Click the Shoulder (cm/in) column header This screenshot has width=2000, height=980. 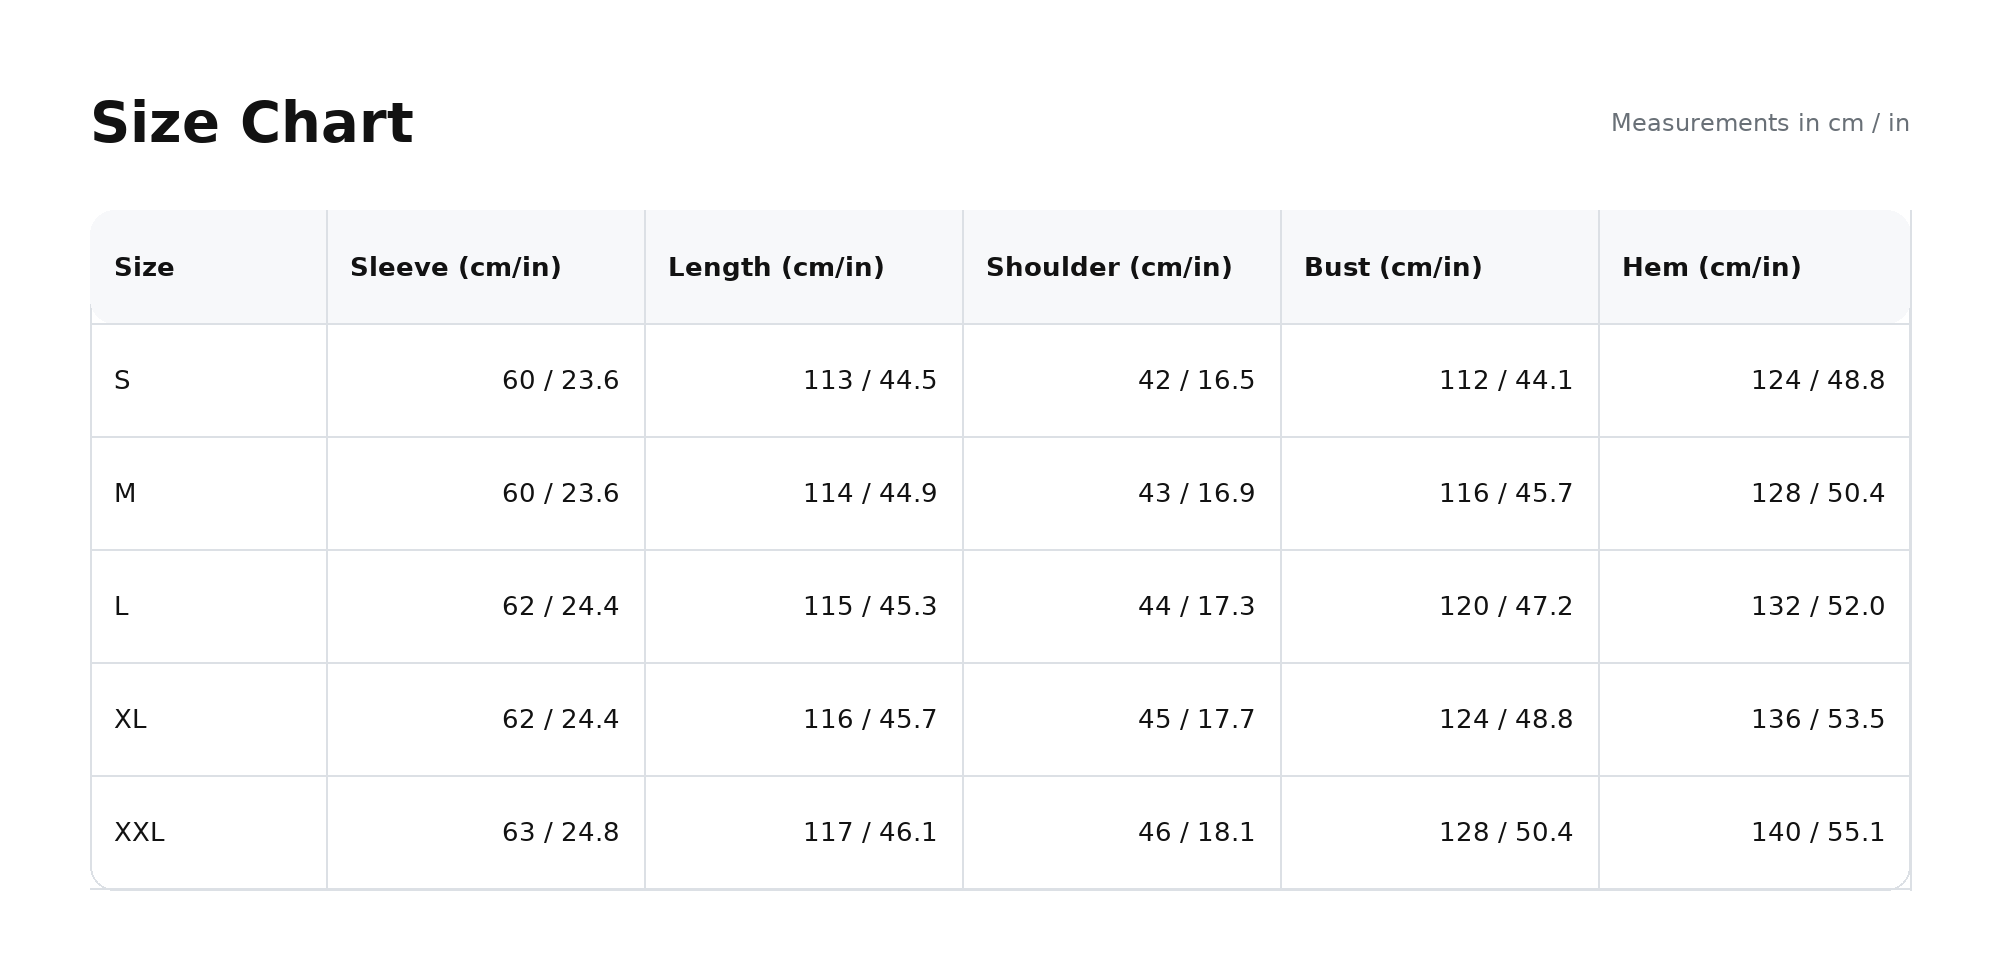[1109, 268]
